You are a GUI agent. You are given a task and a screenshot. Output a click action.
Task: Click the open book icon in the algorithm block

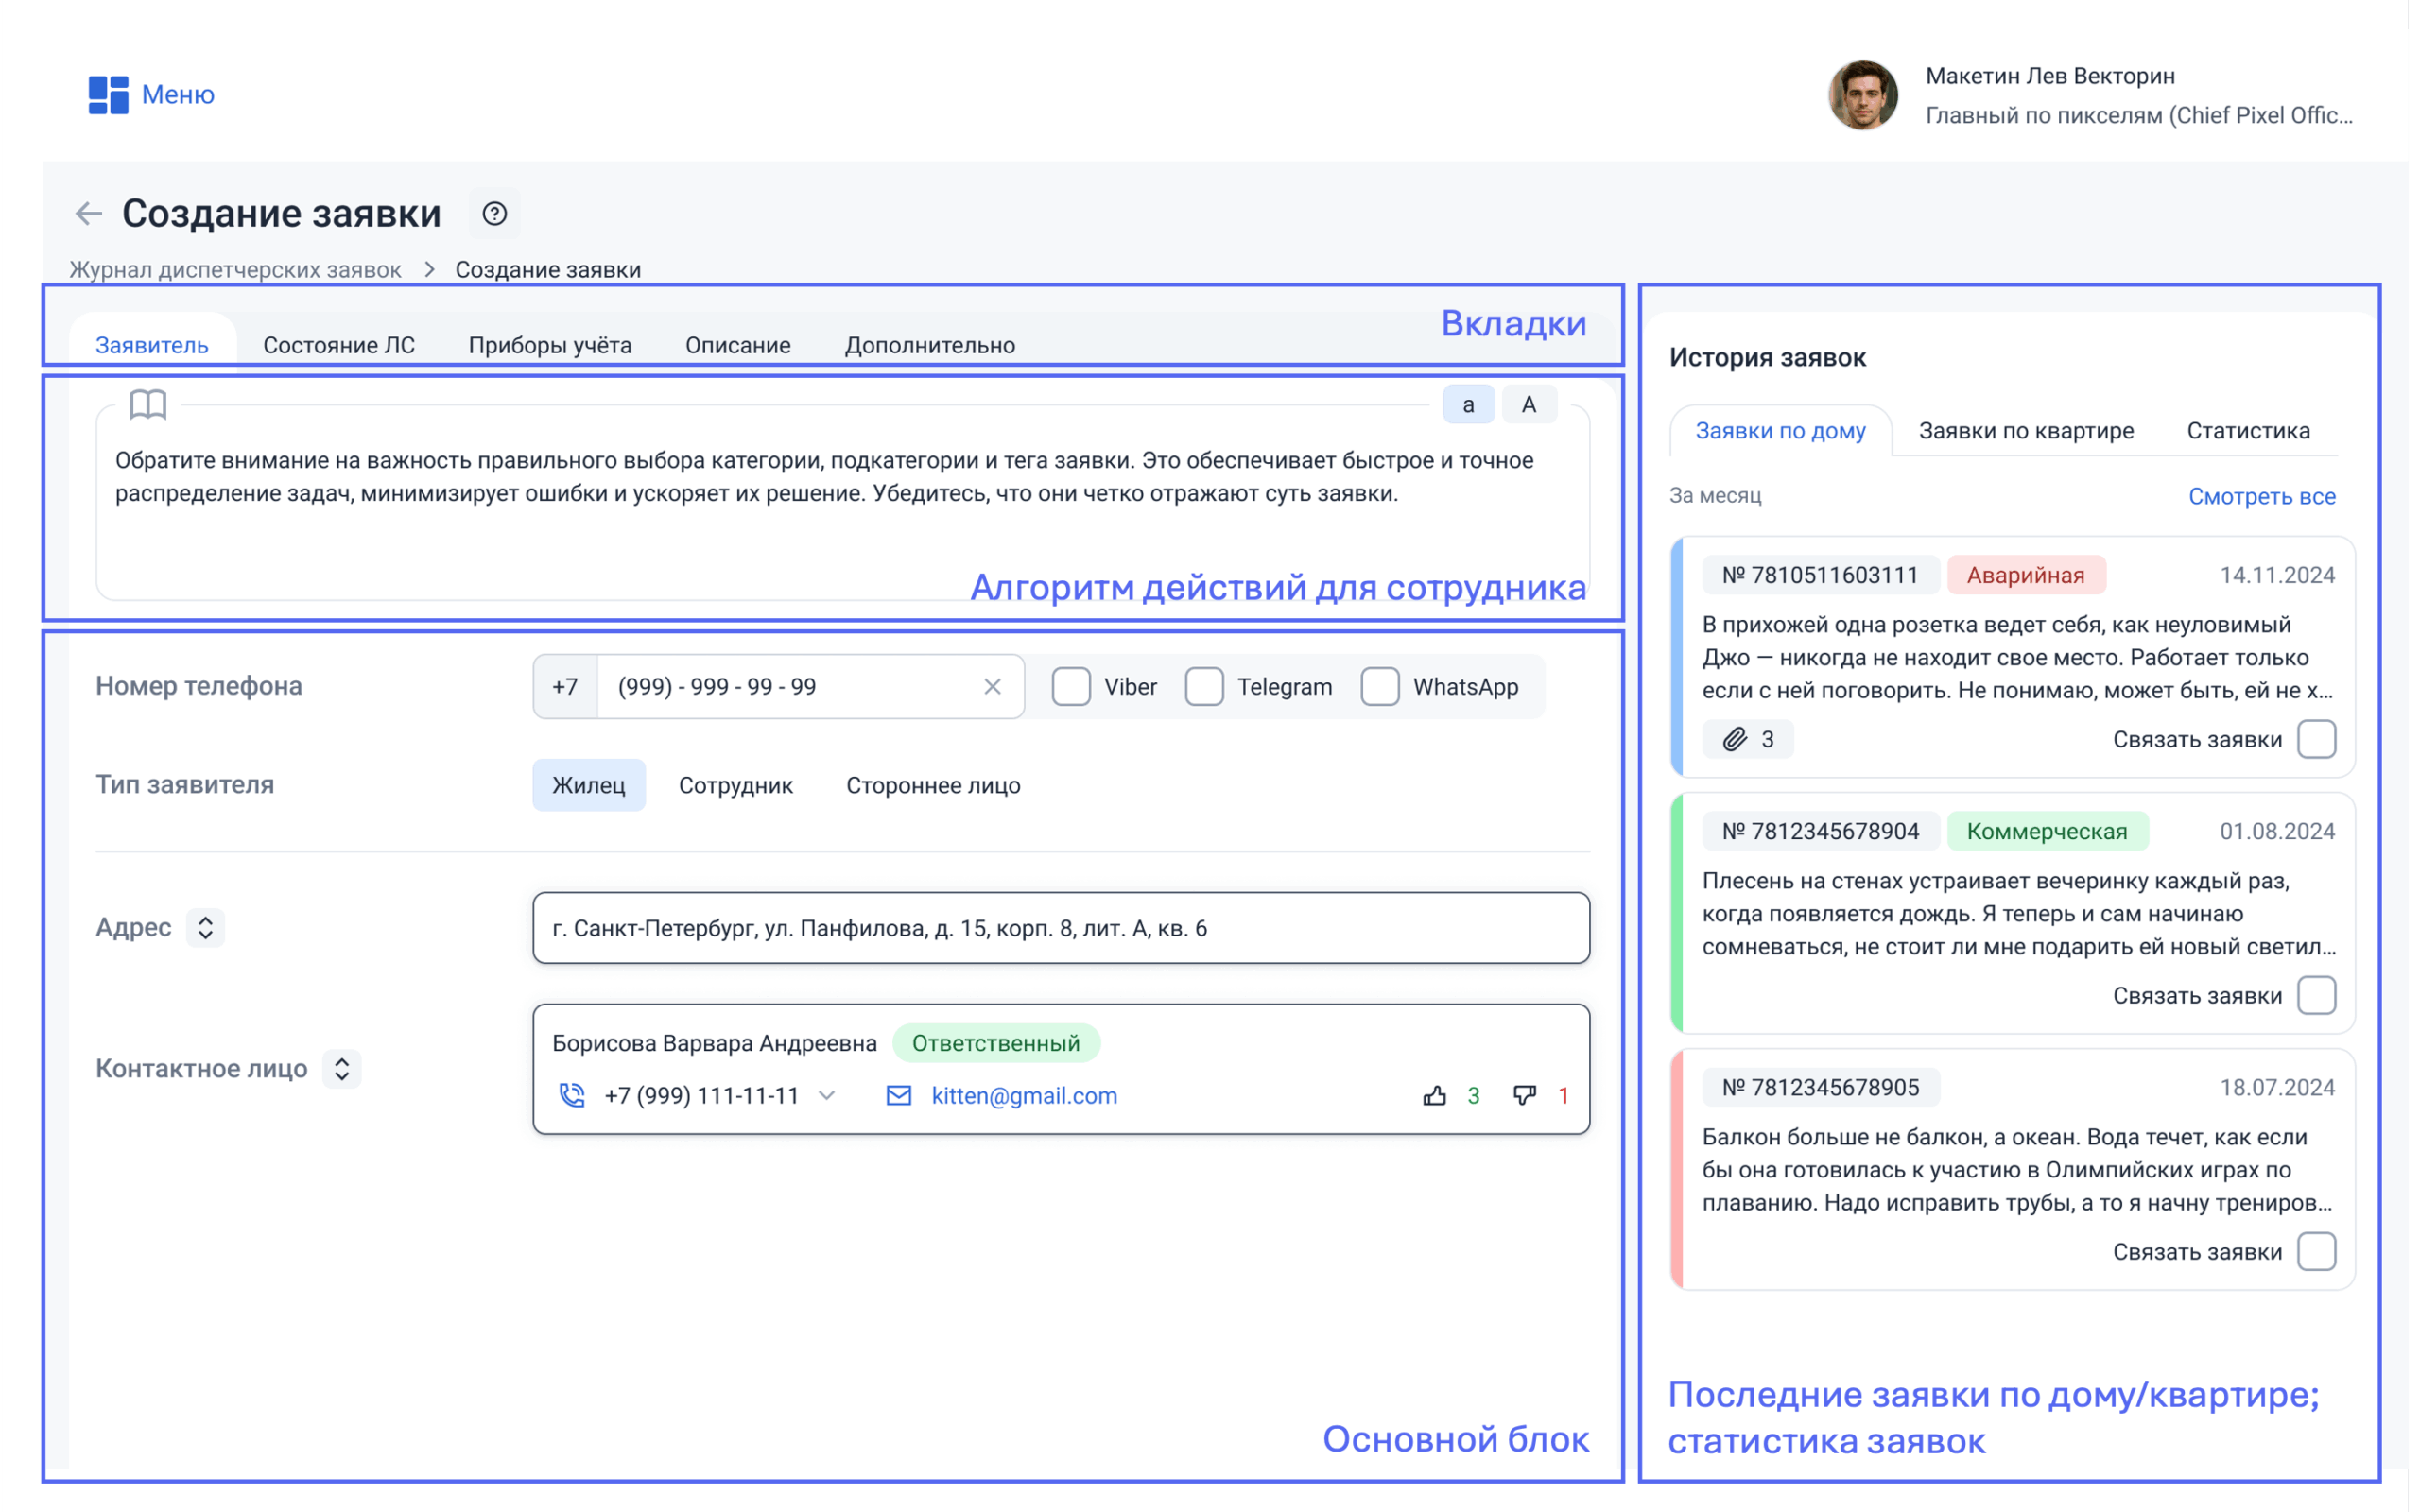[x=148, y=405]
